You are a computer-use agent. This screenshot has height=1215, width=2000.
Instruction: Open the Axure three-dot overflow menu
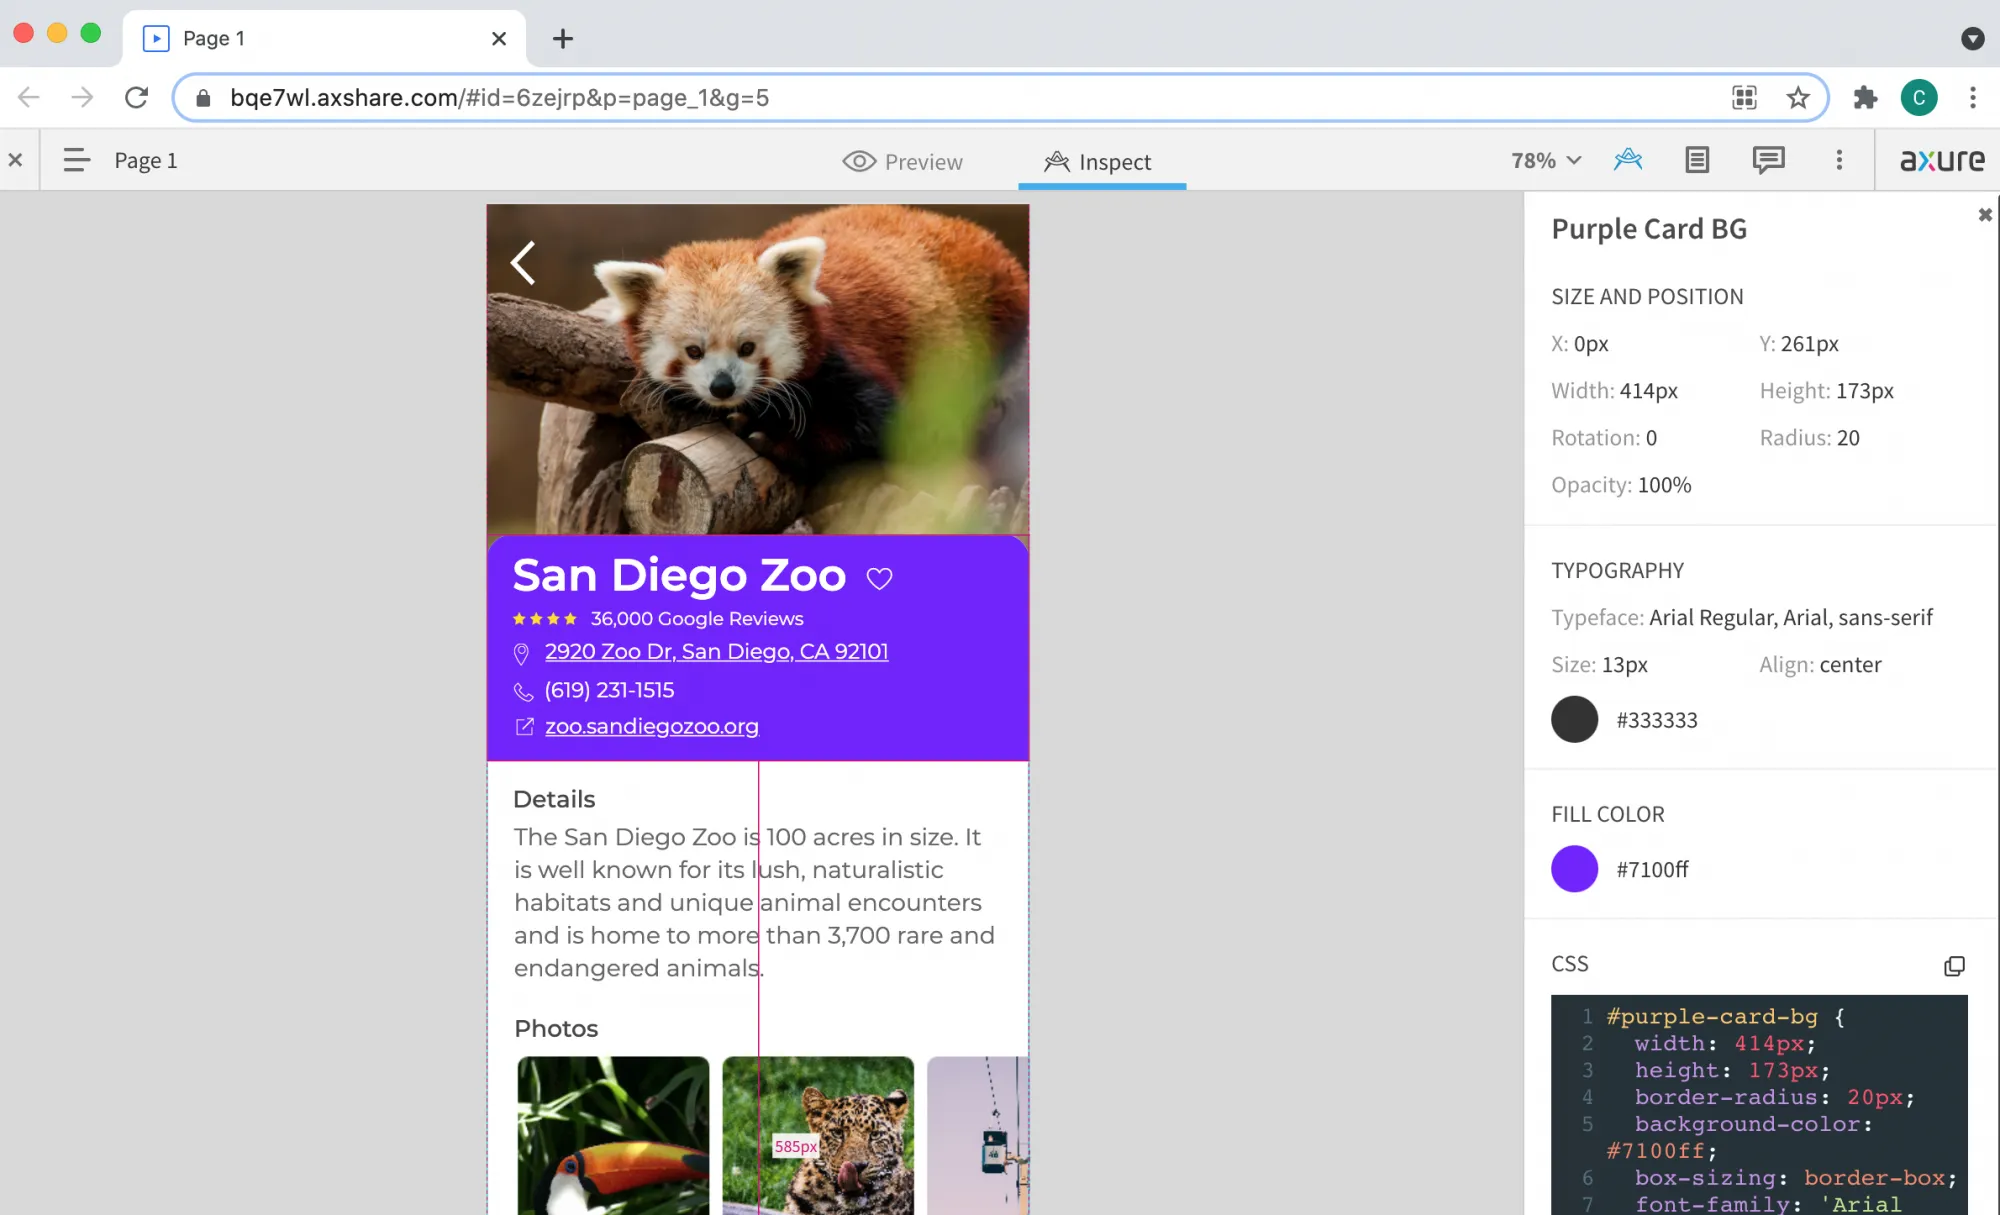(1839, 160)
